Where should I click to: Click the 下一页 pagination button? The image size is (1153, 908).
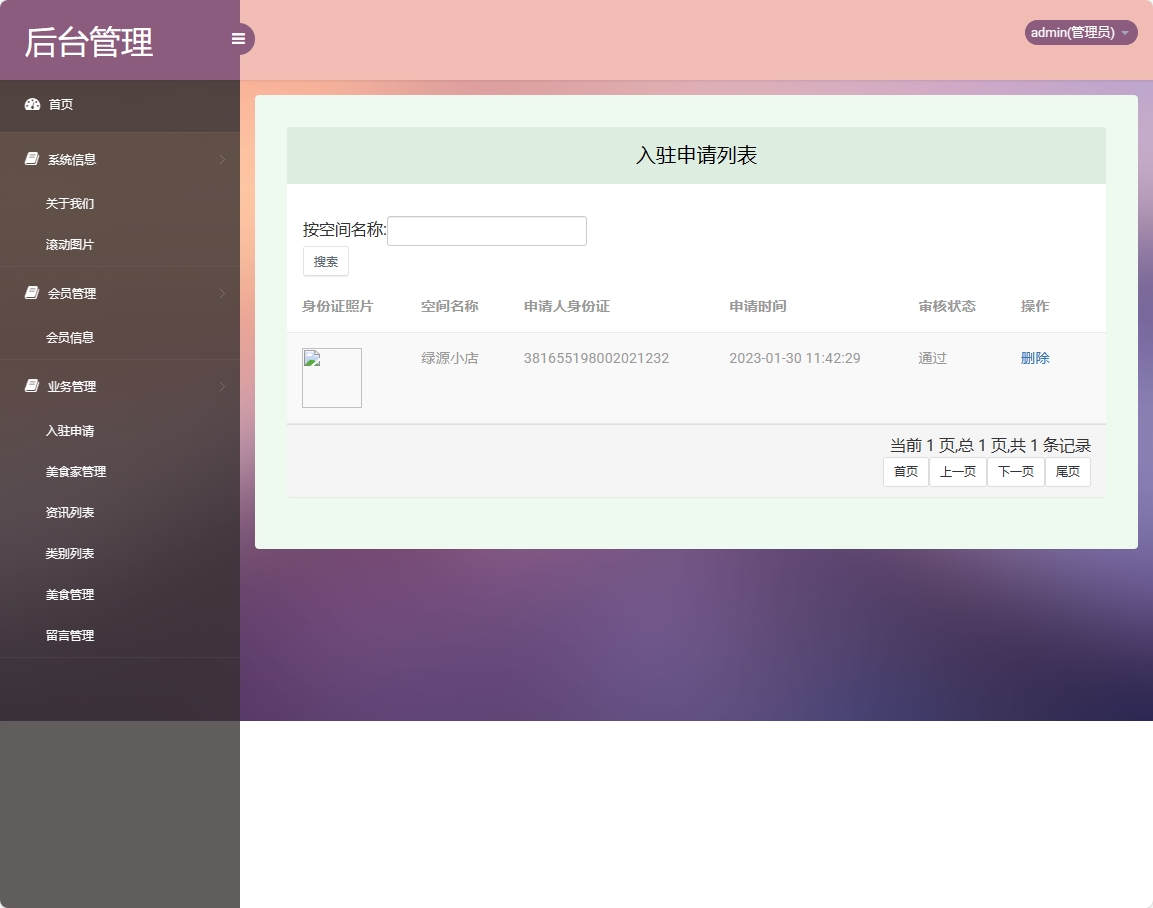coord(1015,472)
